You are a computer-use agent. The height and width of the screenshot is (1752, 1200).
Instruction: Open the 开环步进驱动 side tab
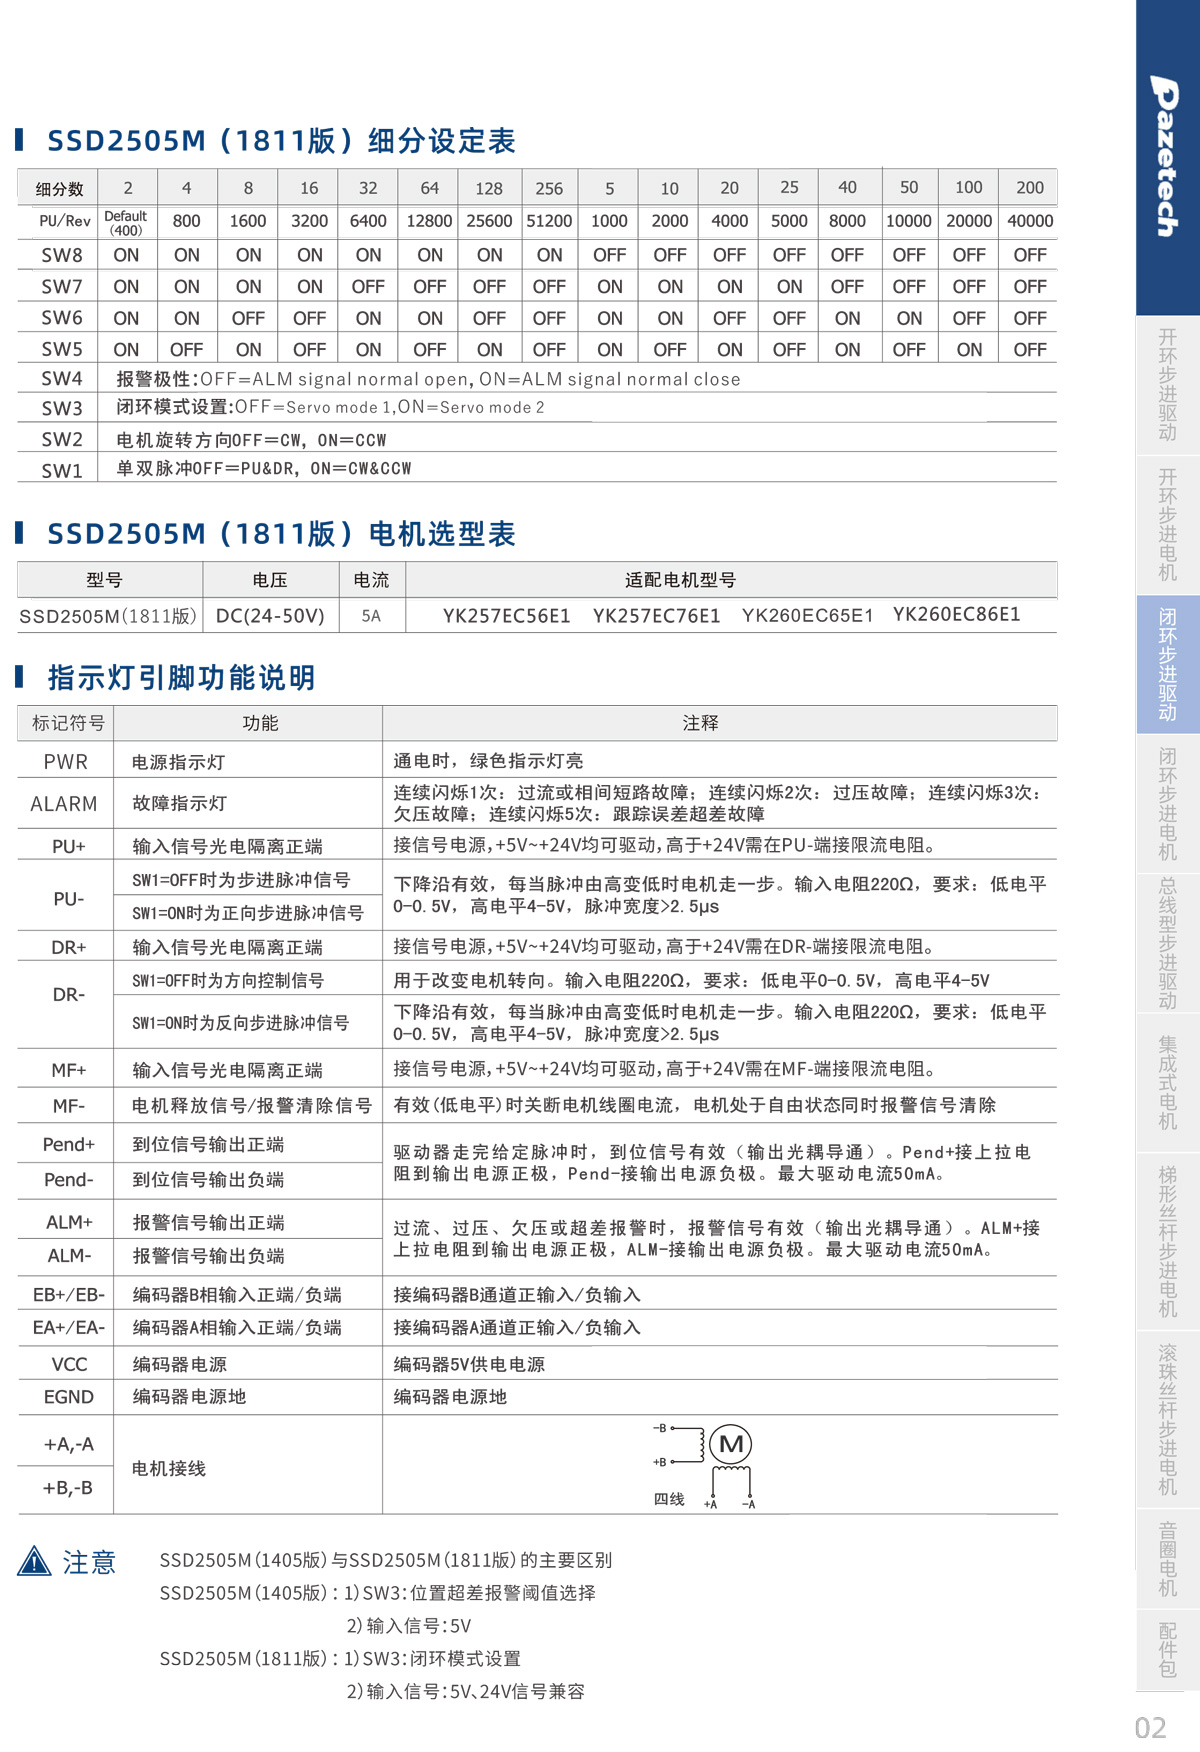coord(1167,385)
